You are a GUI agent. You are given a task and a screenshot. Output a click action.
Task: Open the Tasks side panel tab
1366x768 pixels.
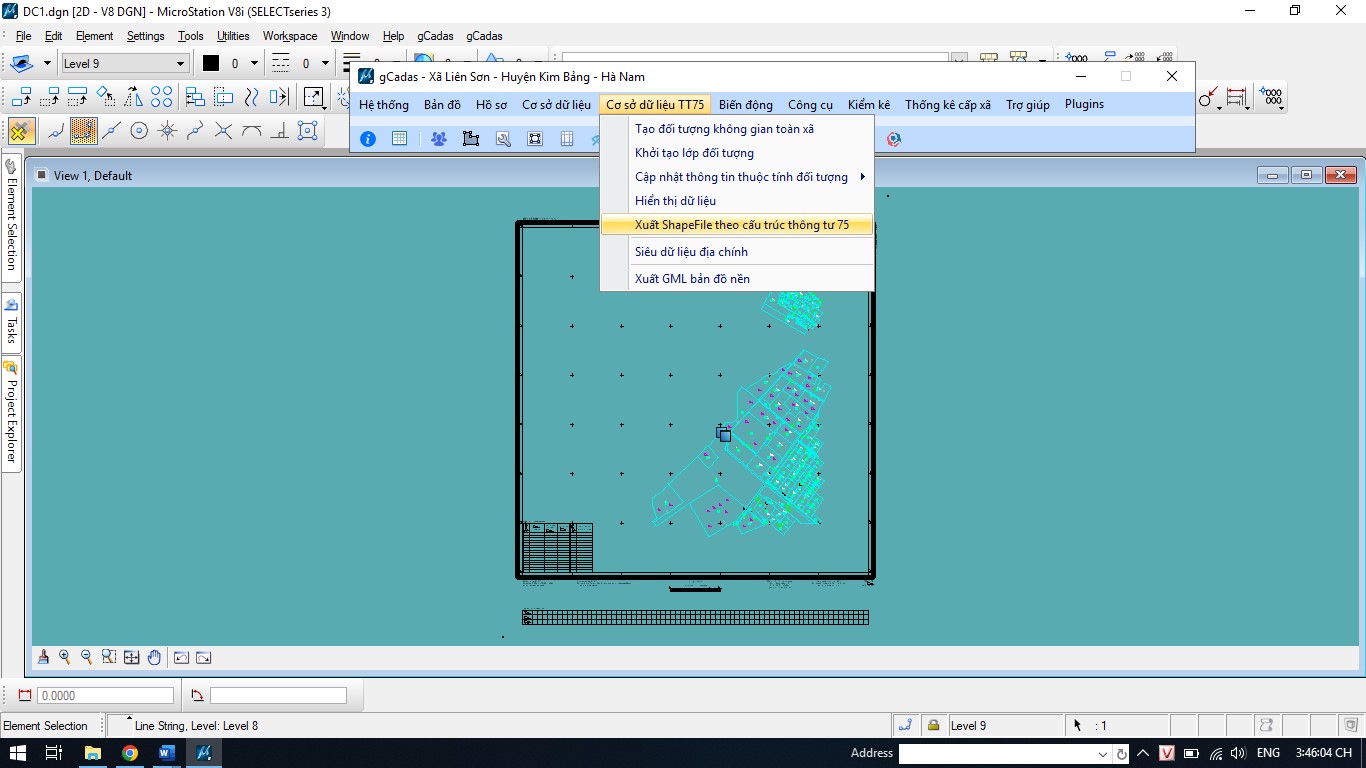tap(12, 322)
